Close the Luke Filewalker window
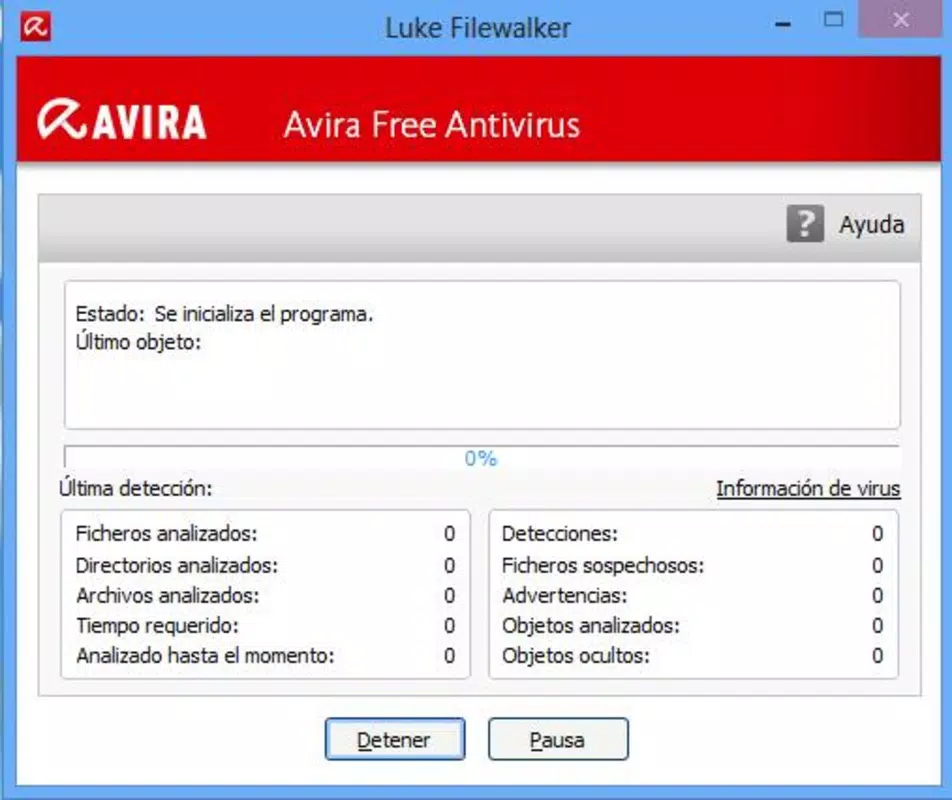 [x=900, y=19]
